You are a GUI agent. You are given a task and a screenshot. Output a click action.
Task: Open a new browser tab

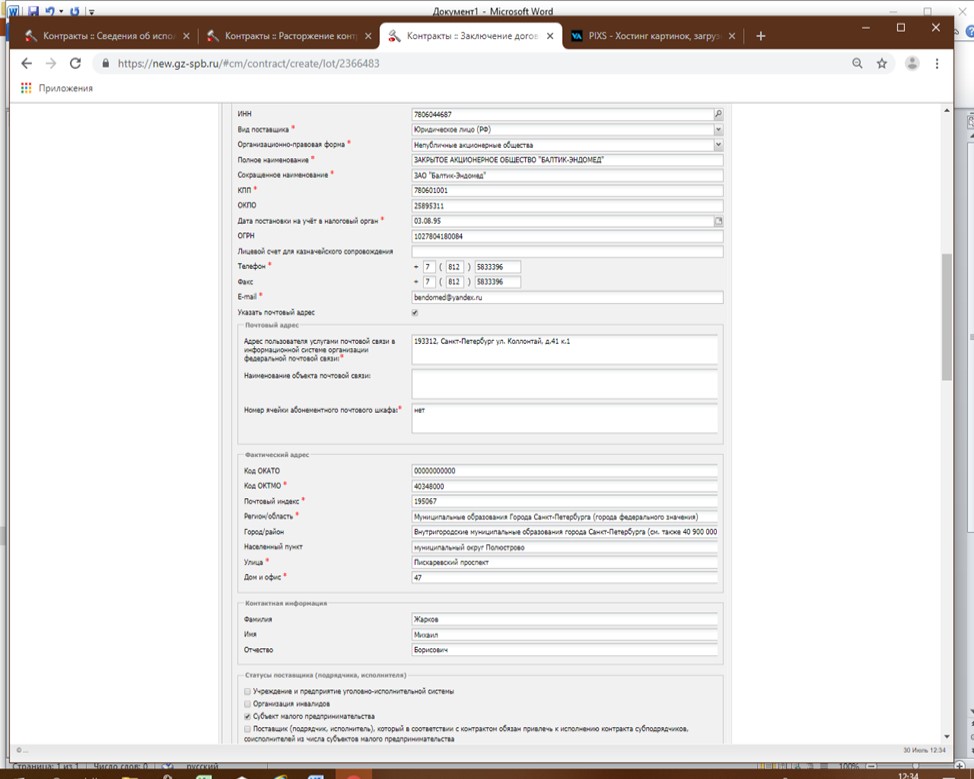(x=760, y=36)
